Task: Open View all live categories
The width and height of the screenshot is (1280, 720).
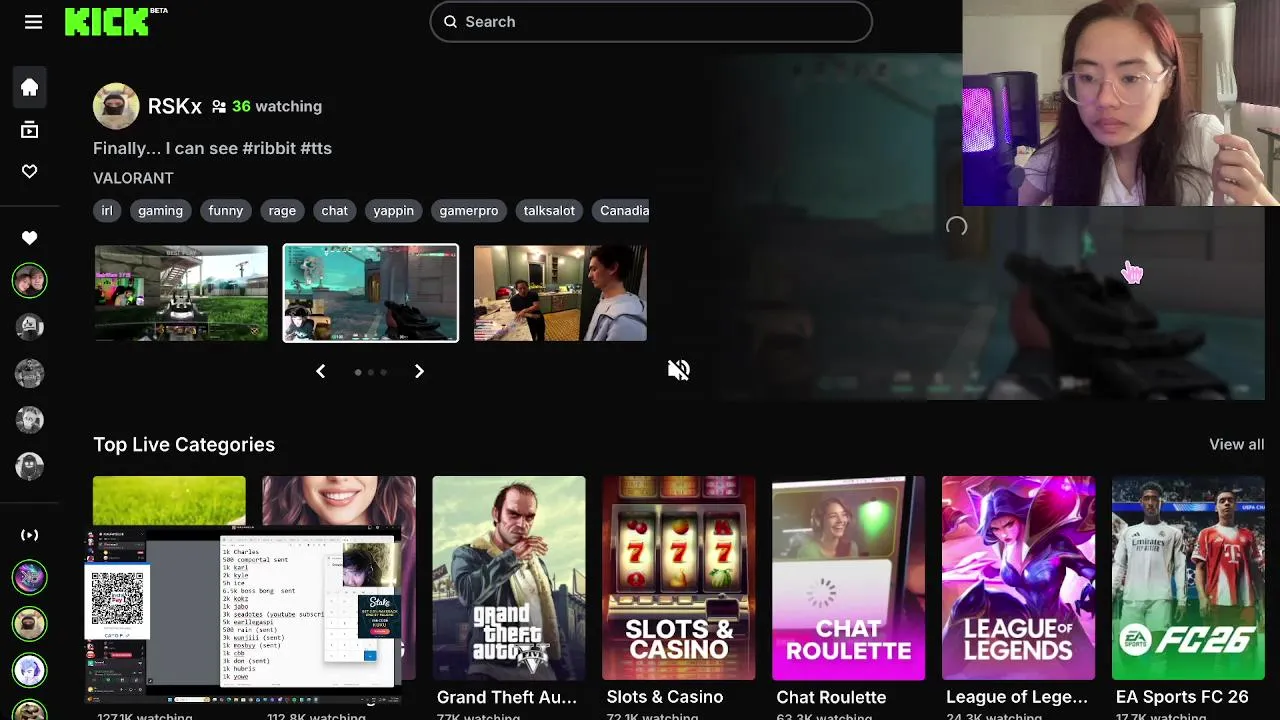Action: click(x=1236, y=444)
